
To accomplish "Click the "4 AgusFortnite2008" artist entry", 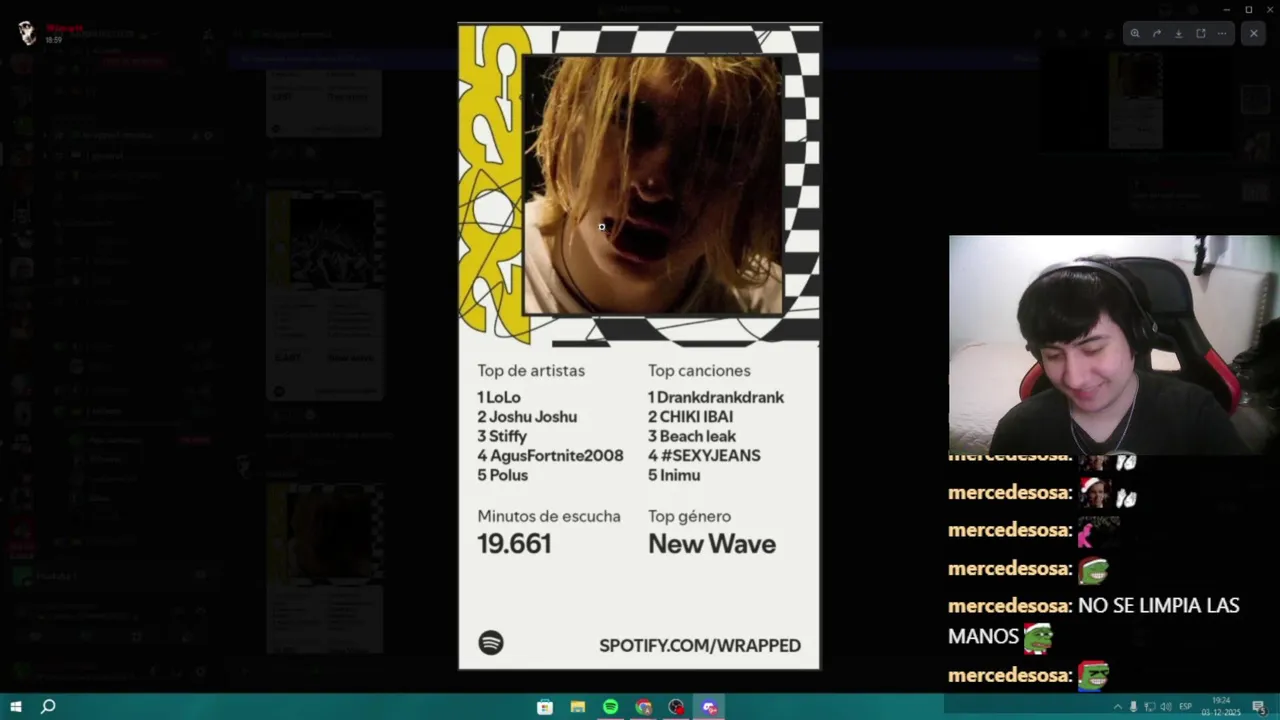I will [550, 456].
